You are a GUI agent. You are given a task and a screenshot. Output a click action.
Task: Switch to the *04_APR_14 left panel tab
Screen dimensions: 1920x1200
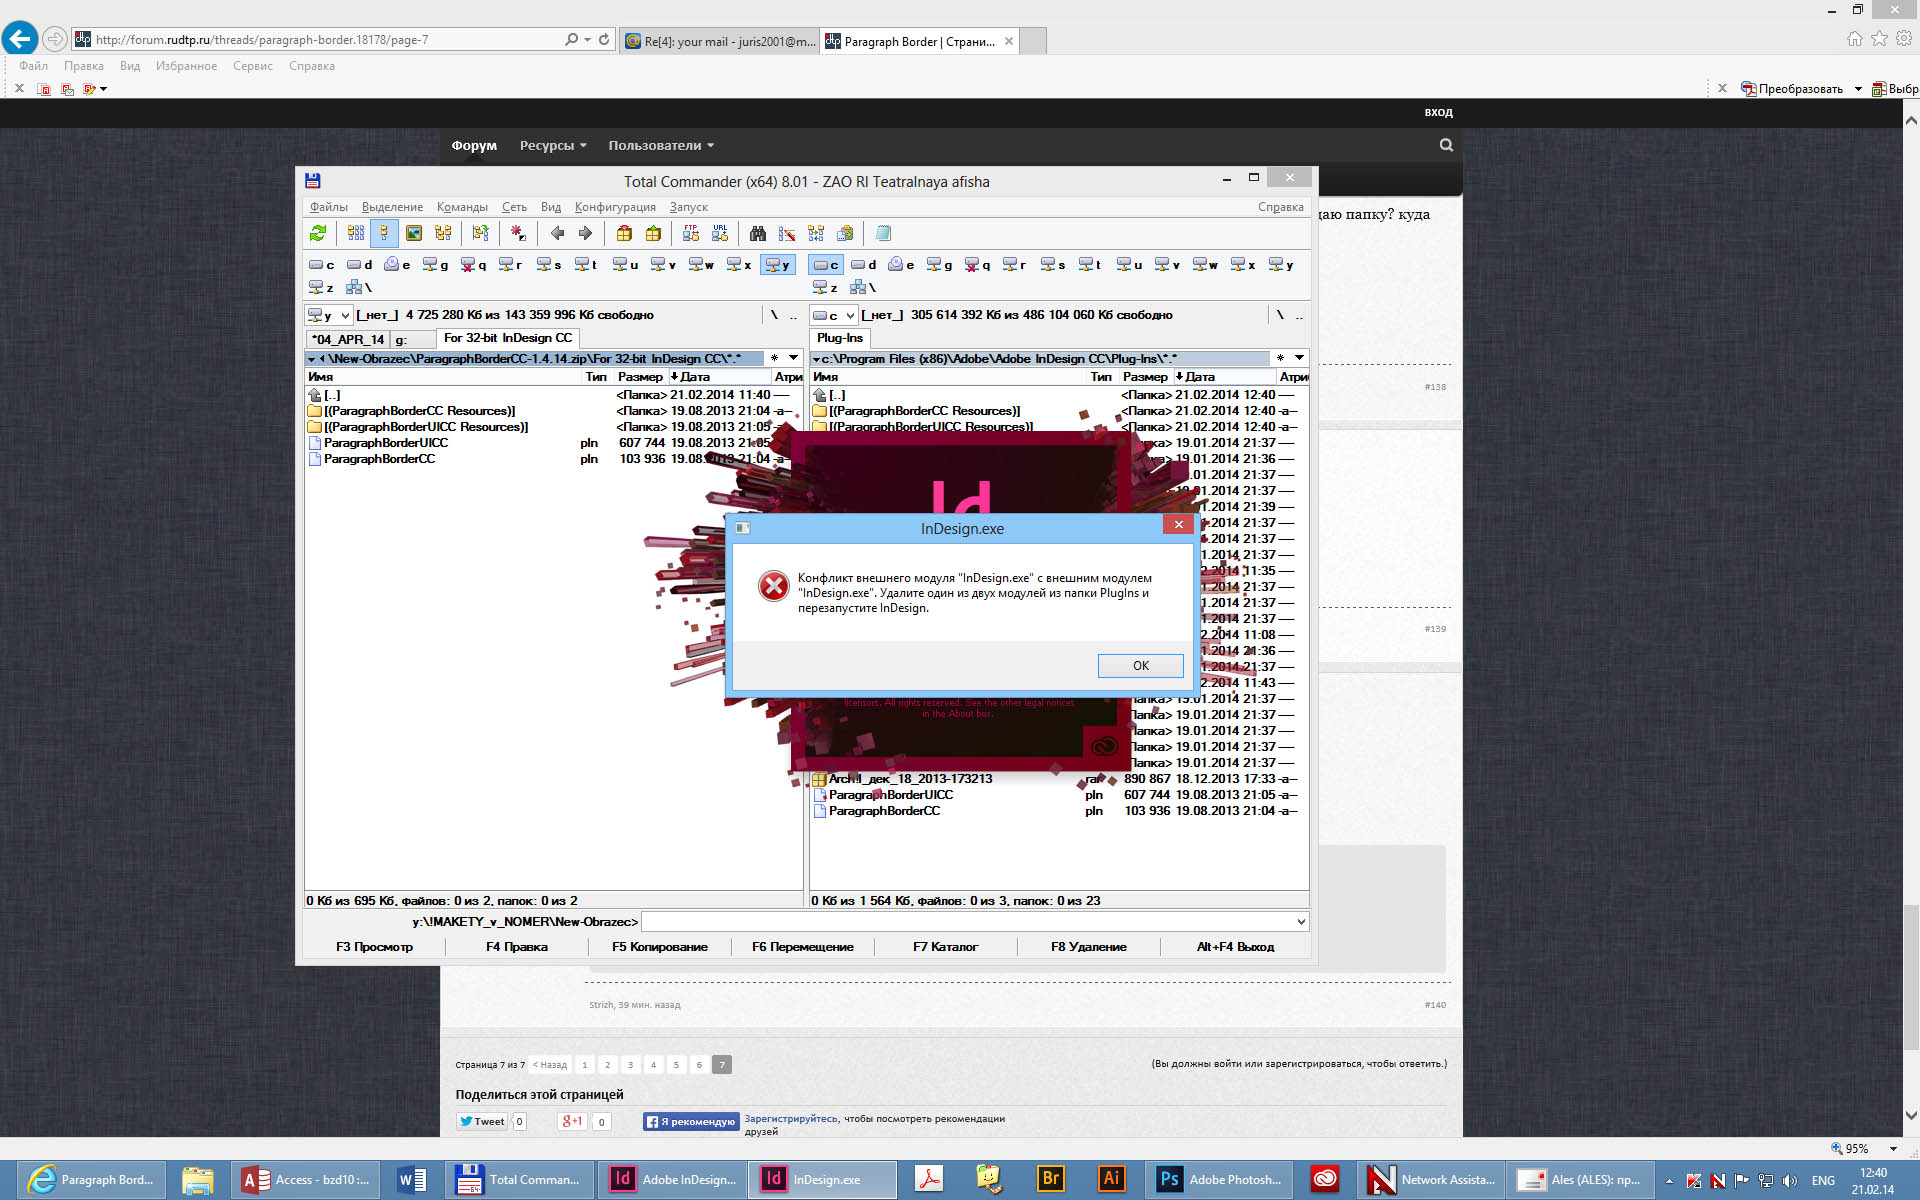347,339
